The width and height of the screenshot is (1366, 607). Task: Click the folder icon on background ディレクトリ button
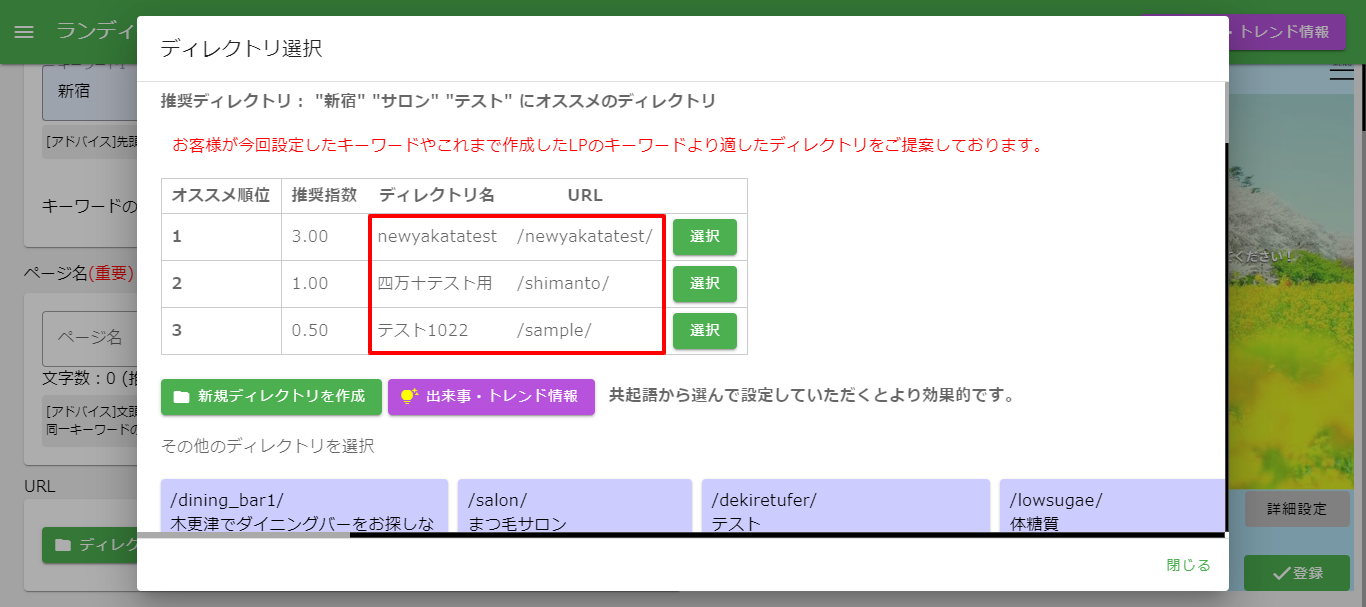pyautogui.click(x=64, y=545)
